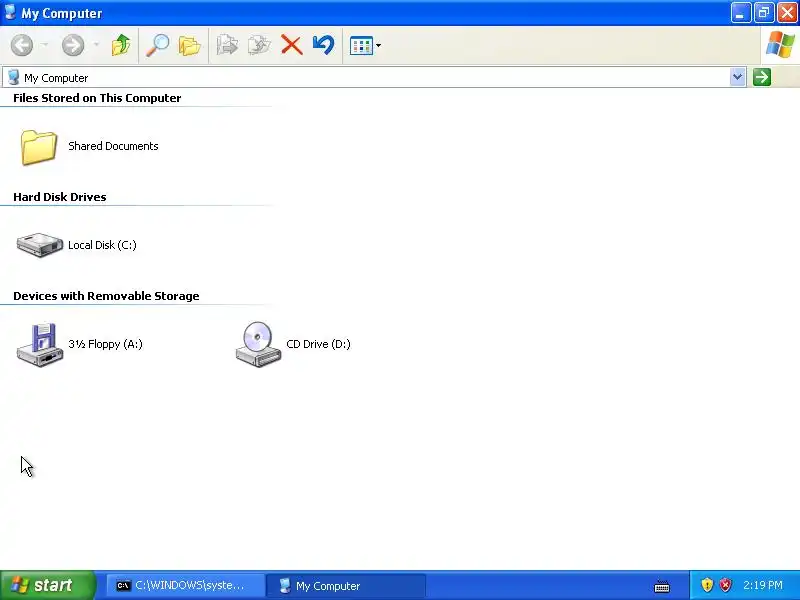Expand the address bar dropdown arrow
This screenshot has width=800, height=600.
tap(737, 77)
